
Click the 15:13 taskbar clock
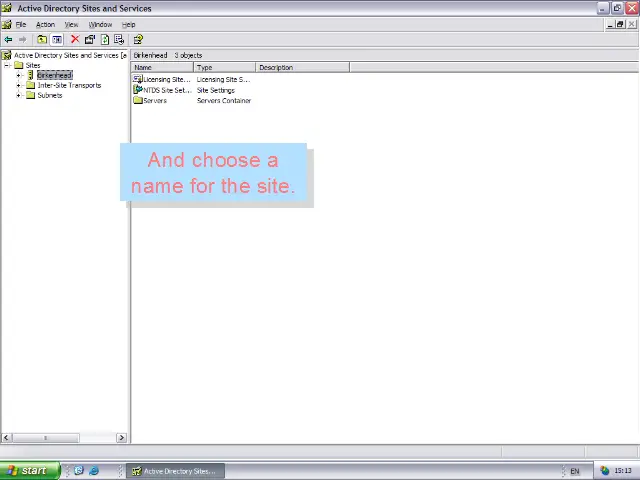623,471
